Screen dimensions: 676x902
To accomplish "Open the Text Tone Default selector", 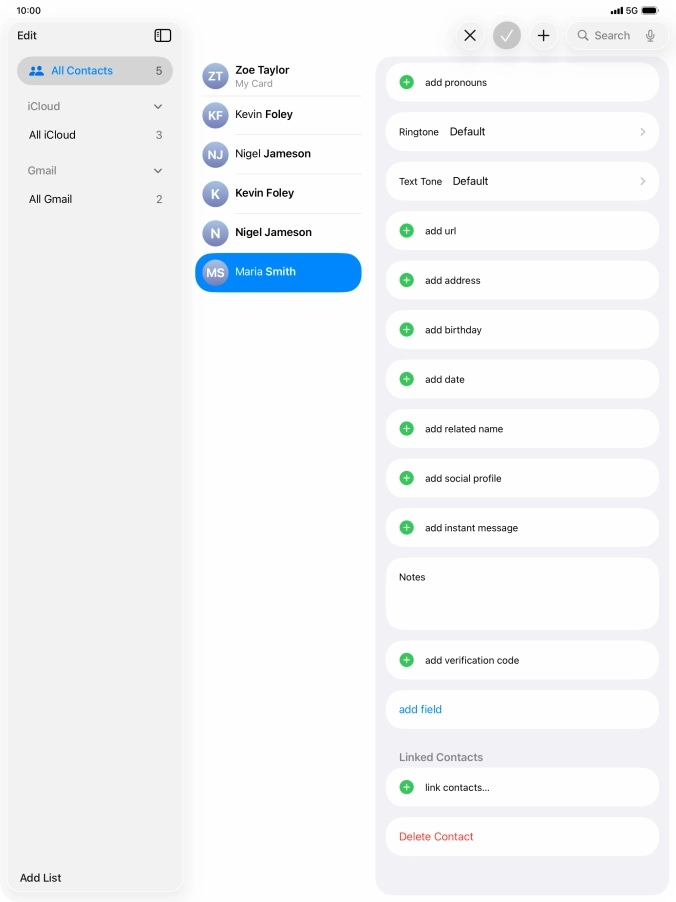I will (522, 181).
